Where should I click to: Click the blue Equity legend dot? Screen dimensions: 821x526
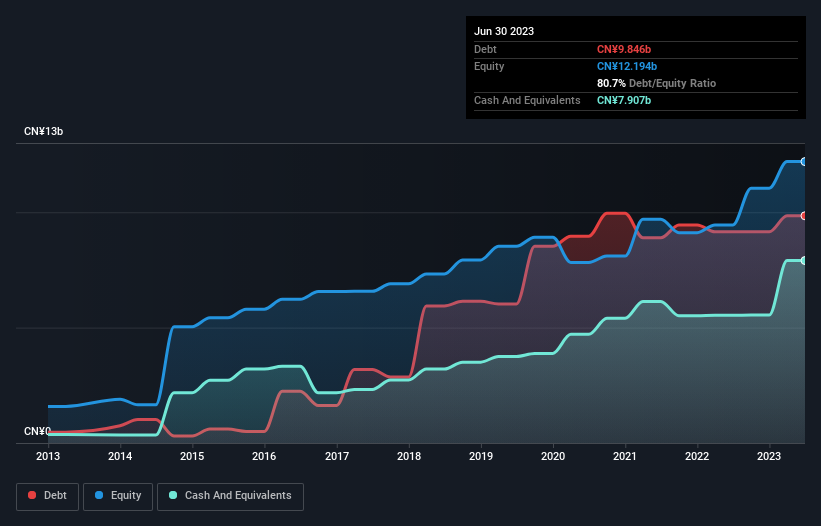tap(98, 495)
